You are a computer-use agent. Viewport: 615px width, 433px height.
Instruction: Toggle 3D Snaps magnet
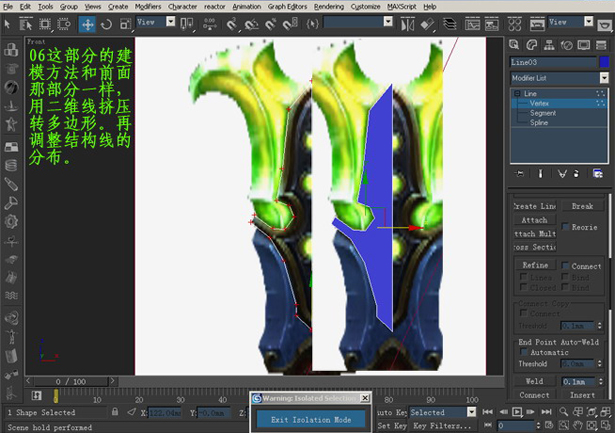(x=232, y=24)
